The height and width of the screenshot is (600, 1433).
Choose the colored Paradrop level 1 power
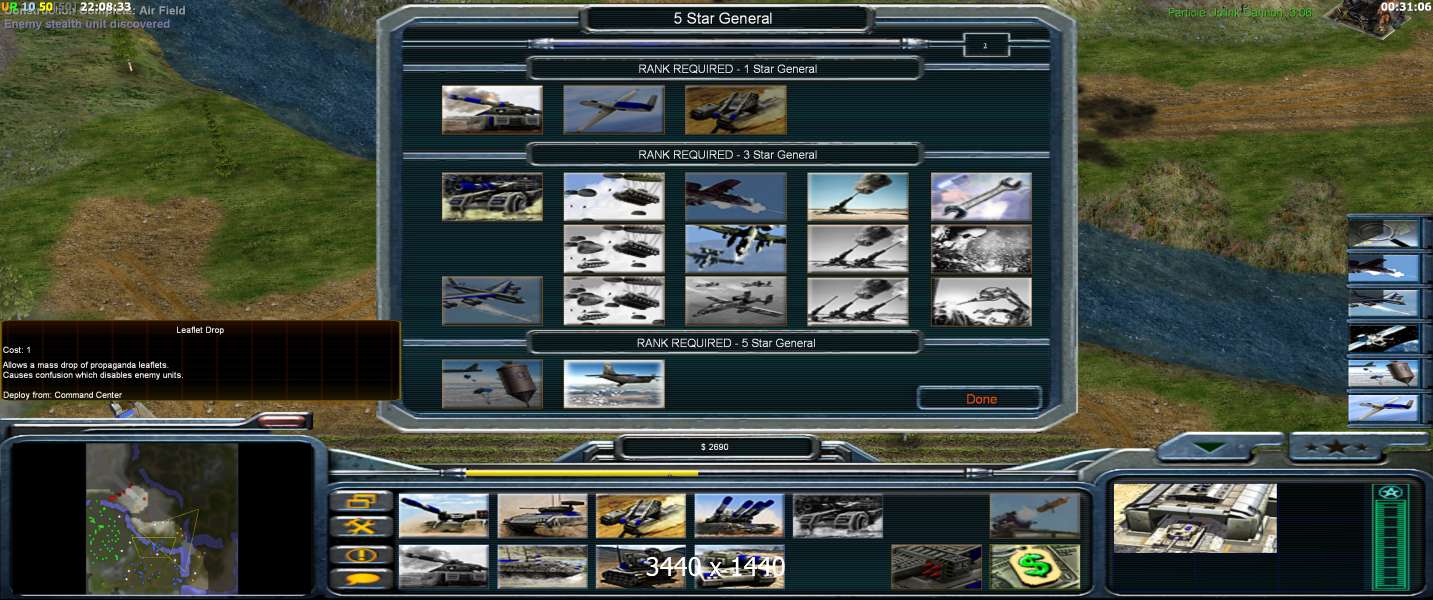tap(614, 197)
